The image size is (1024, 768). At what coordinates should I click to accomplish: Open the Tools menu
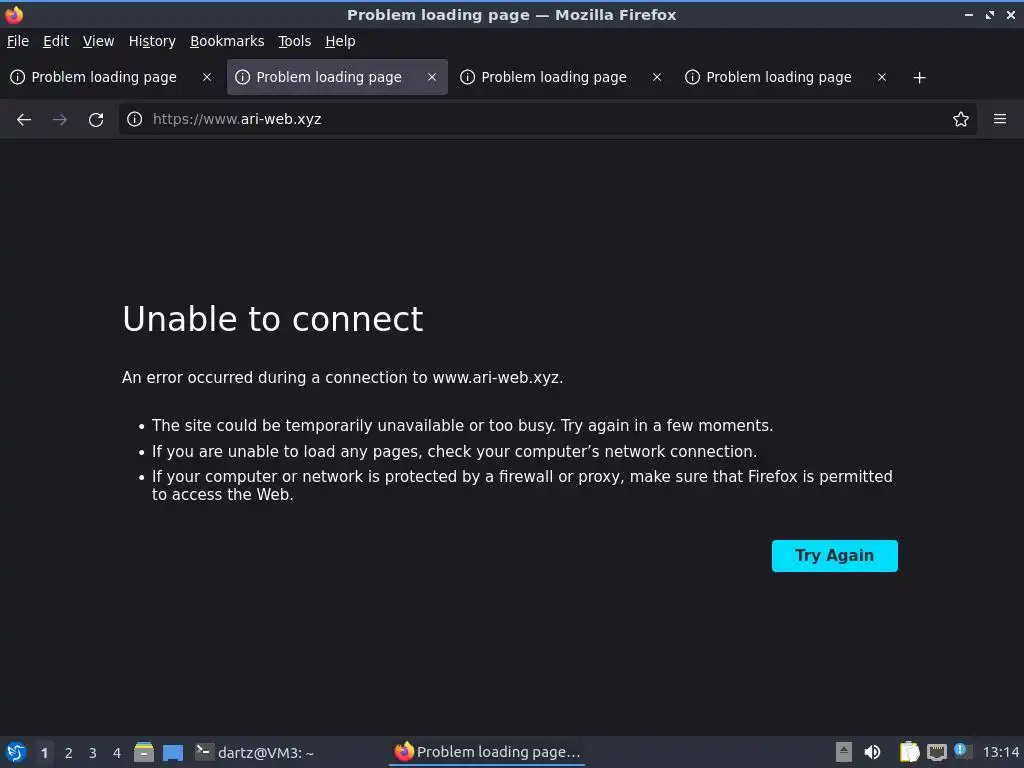[x=295, y=41]
